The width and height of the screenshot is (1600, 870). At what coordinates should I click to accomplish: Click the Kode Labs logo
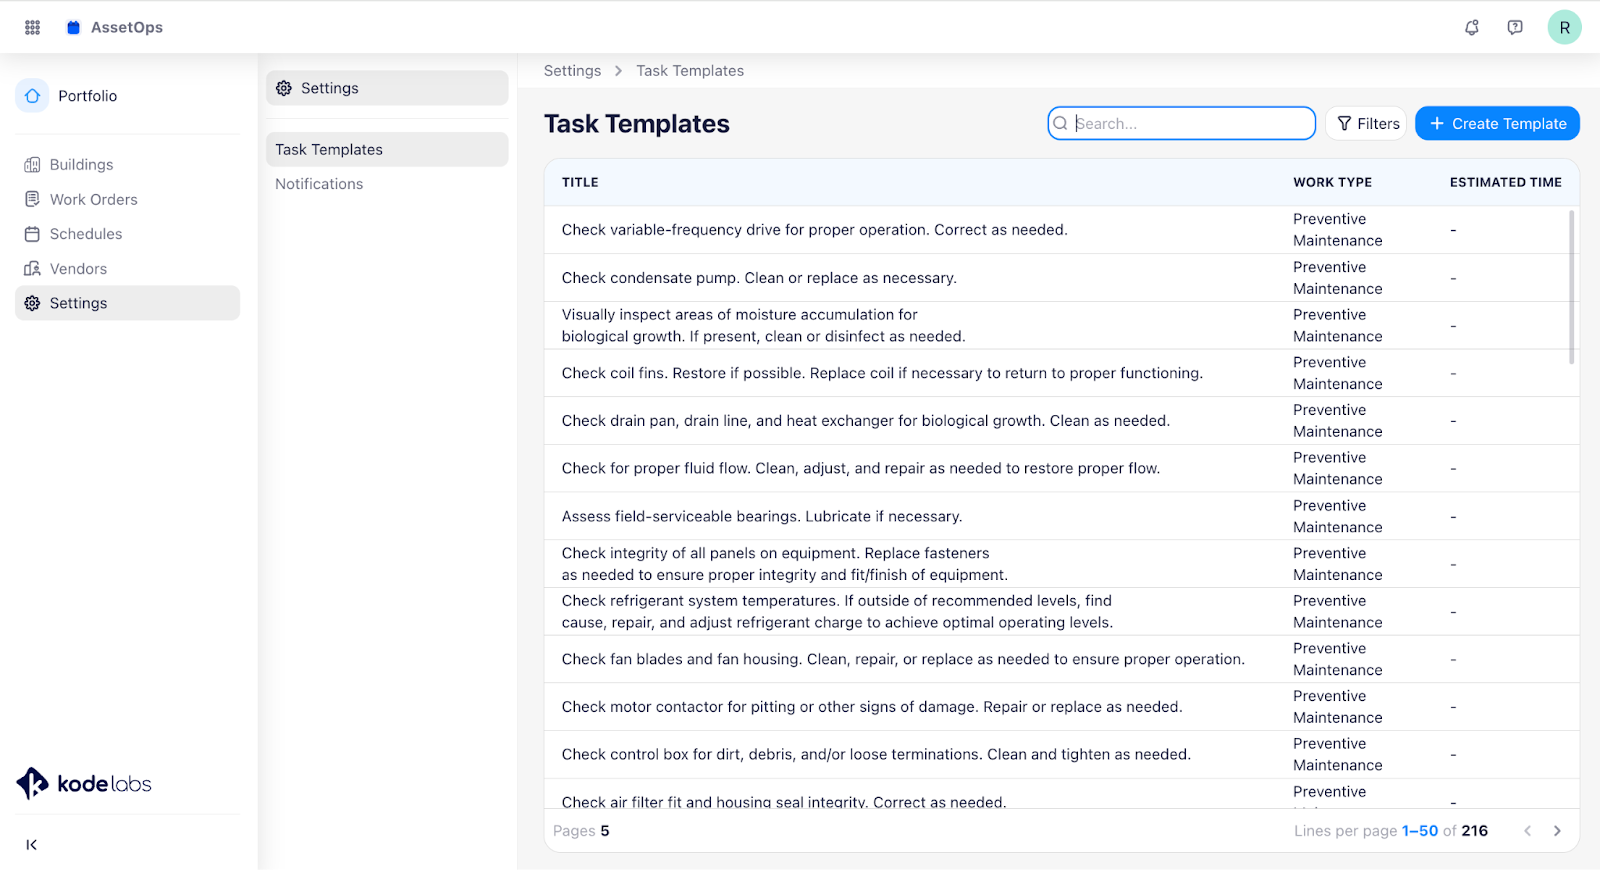[x=84, y=783]
